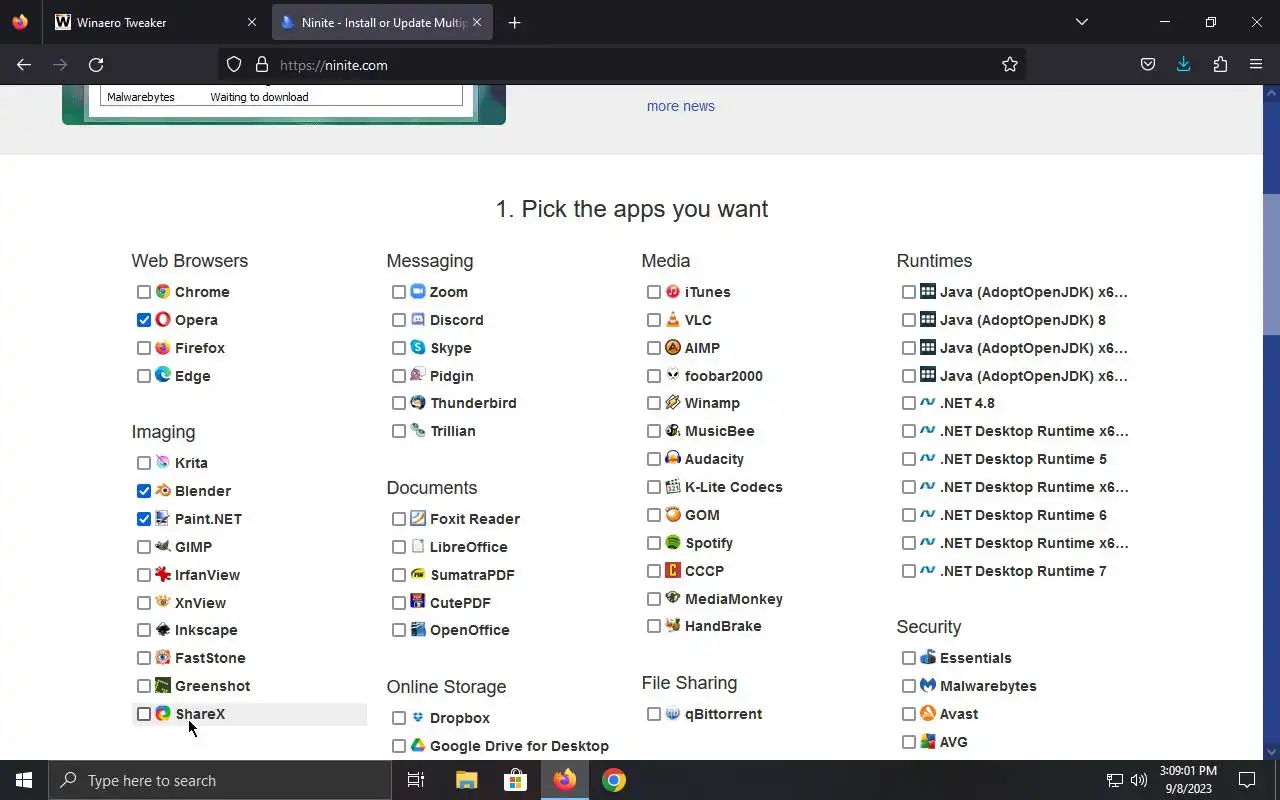
Task: Bookmark this page with the star icon
Action: [1010, 65]
